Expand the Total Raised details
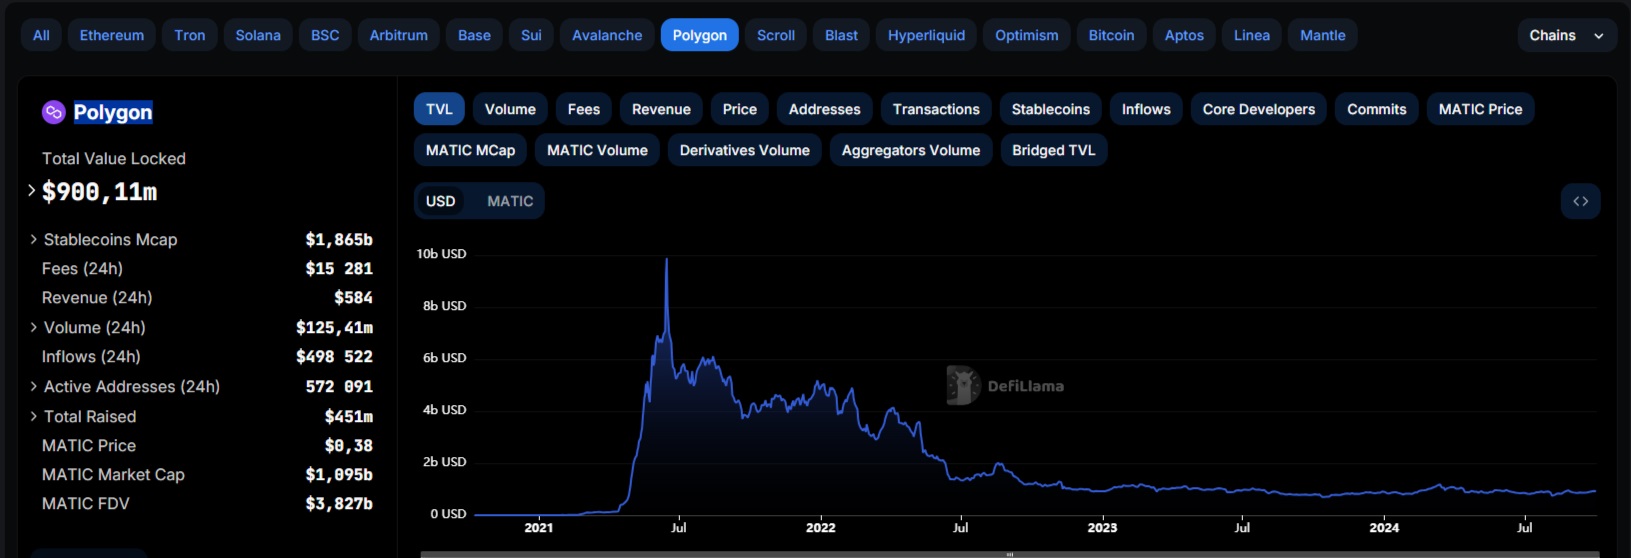The width and height of the screenshot is (1631, 558). (34, 416)
